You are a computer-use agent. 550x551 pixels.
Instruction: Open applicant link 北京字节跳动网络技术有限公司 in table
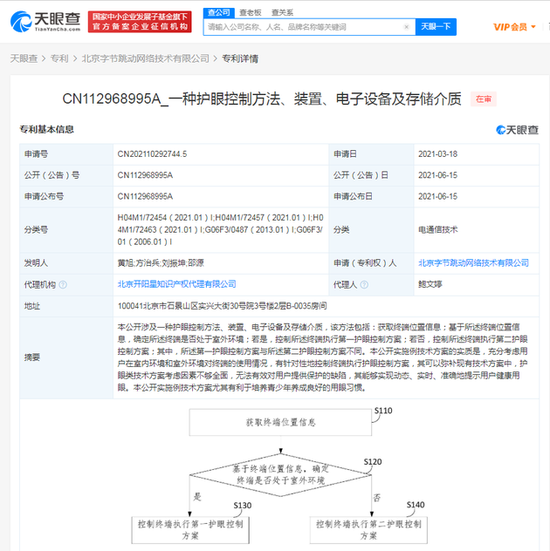point(473,263)
